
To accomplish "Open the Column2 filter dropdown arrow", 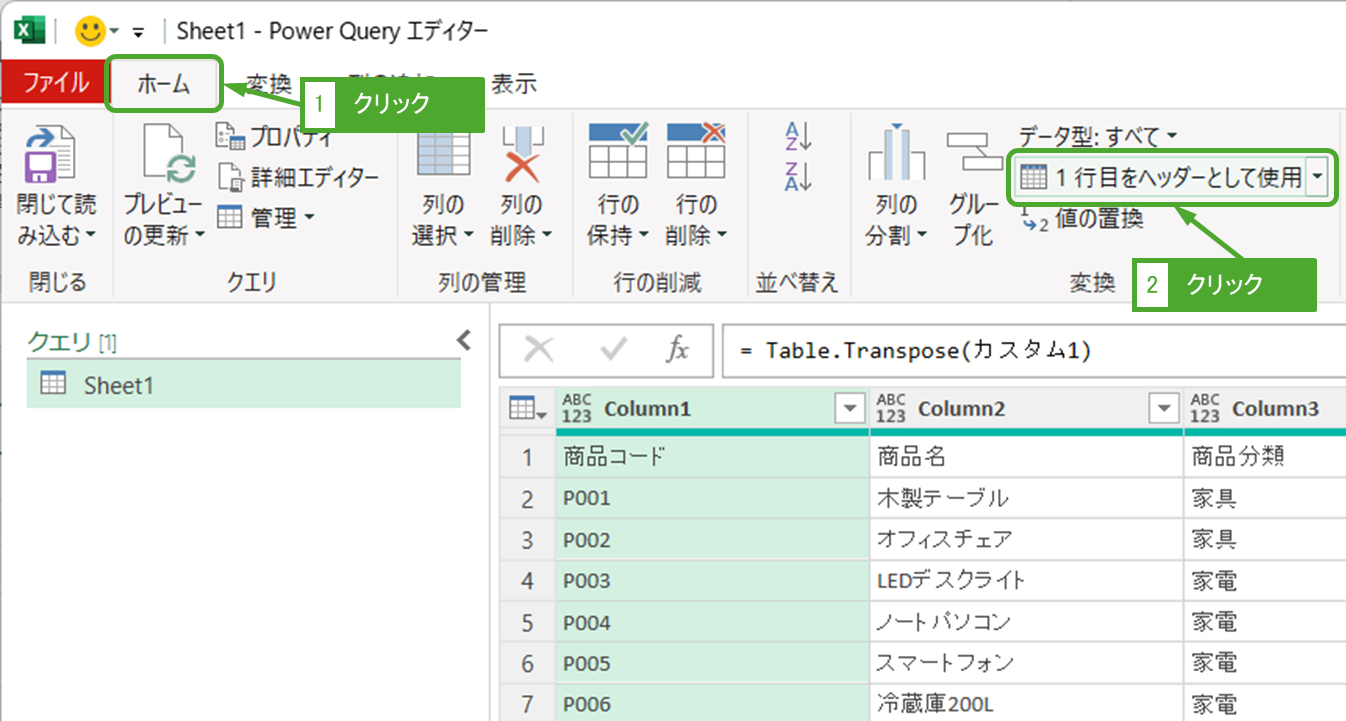I will 1163,408.
